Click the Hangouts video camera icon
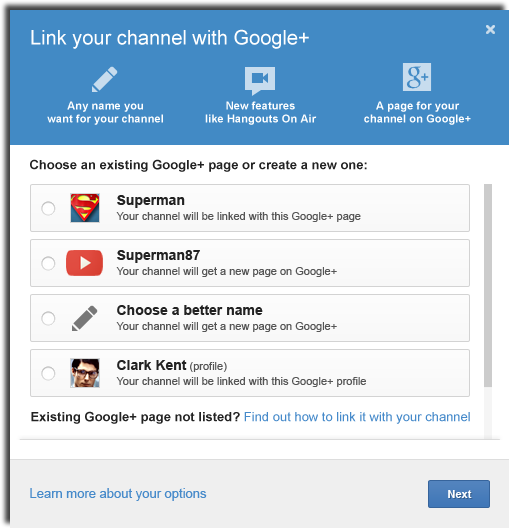509x528 pixels. [260, 80]
